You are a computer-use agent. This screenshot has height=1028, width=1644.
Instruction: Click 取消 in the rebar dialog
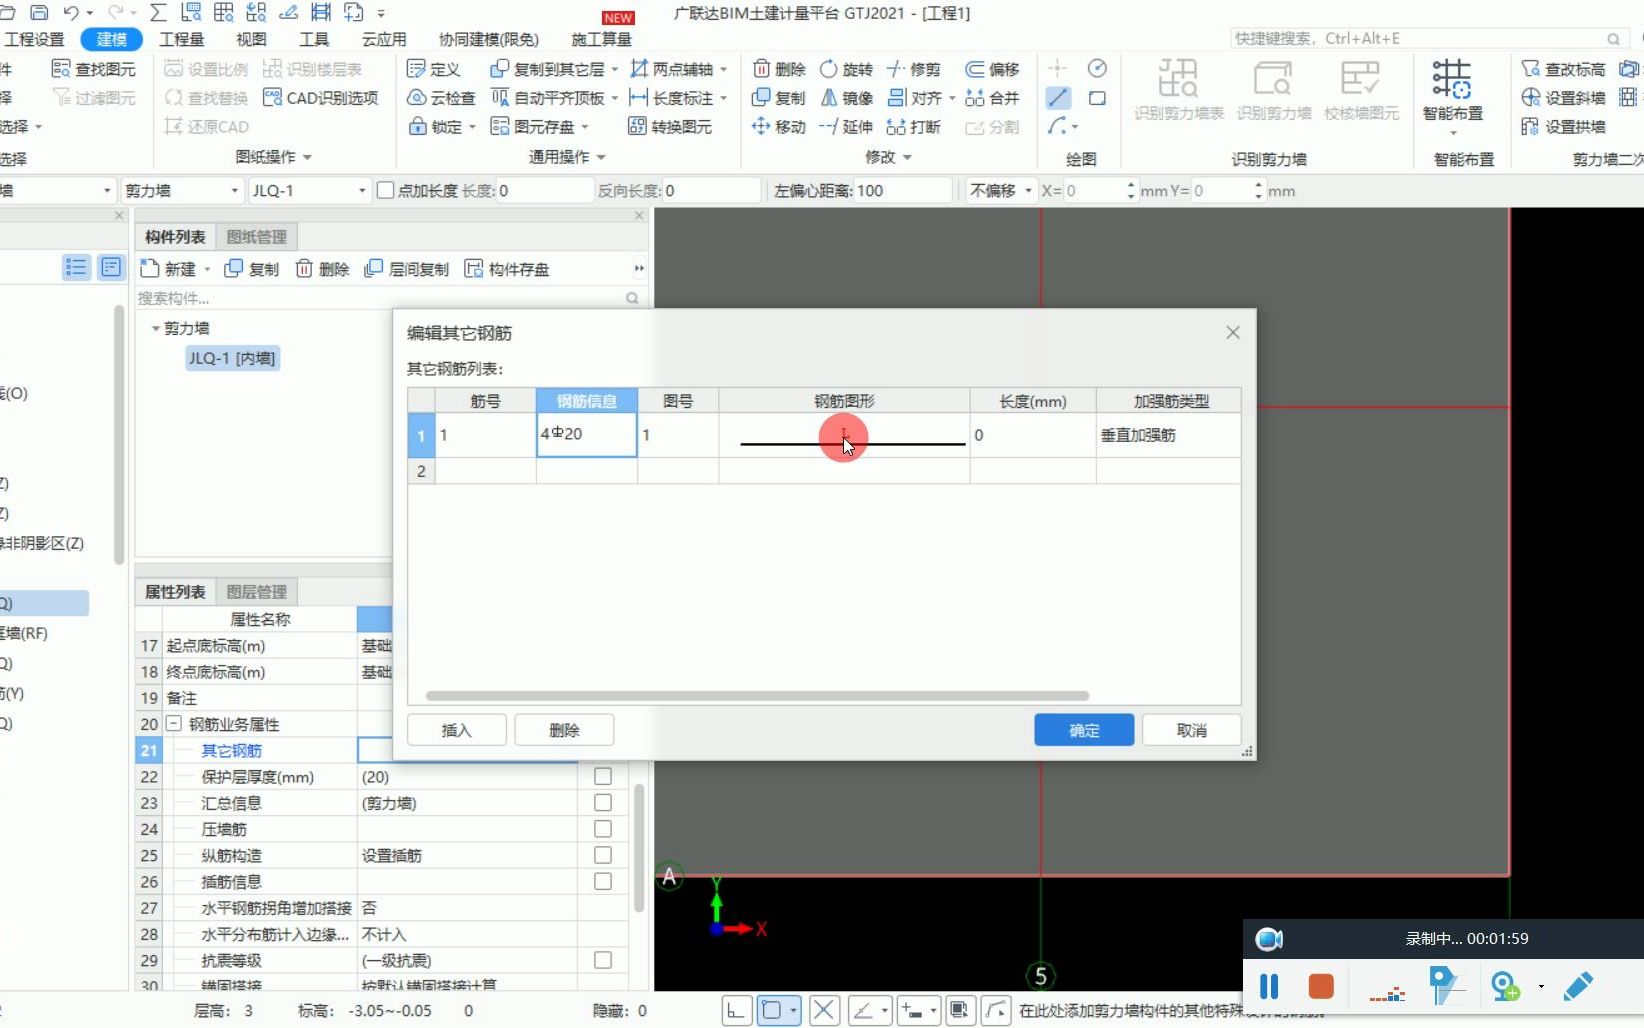tap(1191, 730)
